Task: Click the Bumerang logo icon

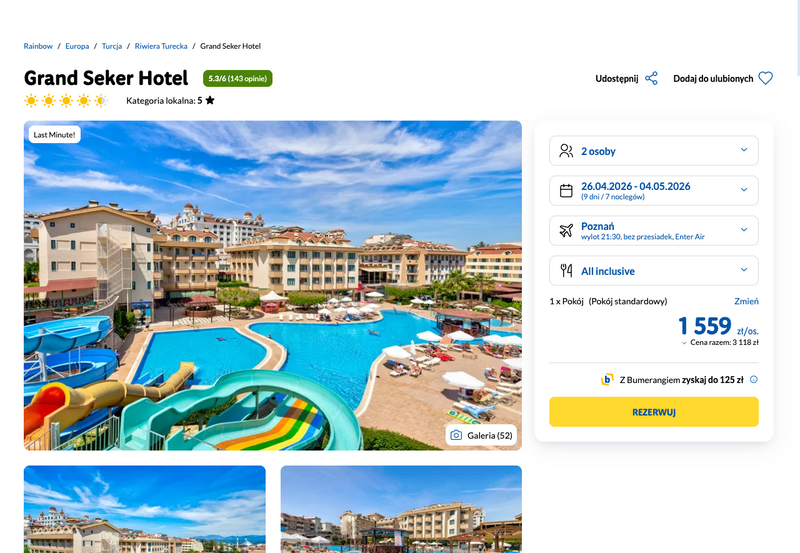Action: [607, 379]
